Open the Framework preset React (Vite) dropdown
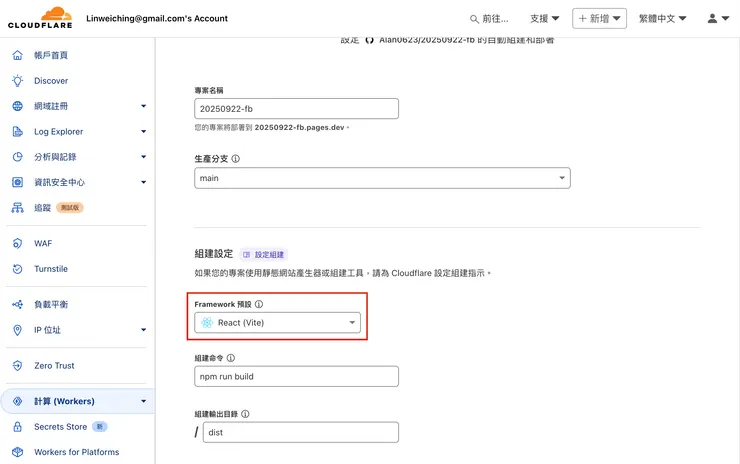The width and height of the screenshot is (740, 464). point(278,323)
